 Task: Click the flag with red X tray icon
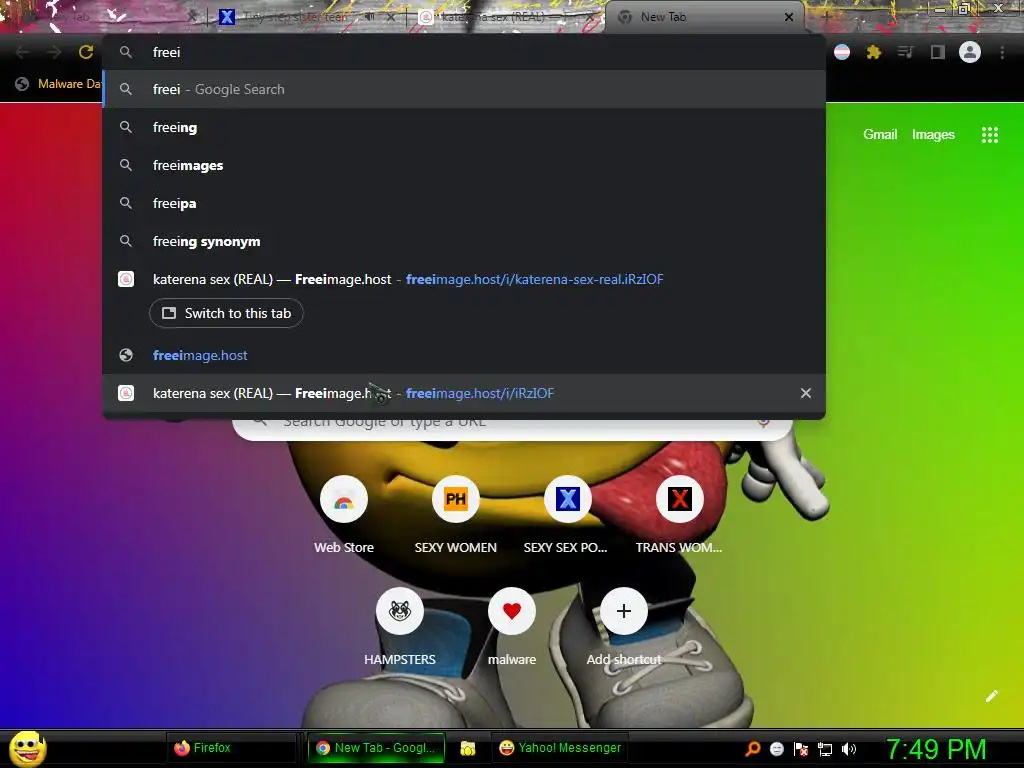801,749
